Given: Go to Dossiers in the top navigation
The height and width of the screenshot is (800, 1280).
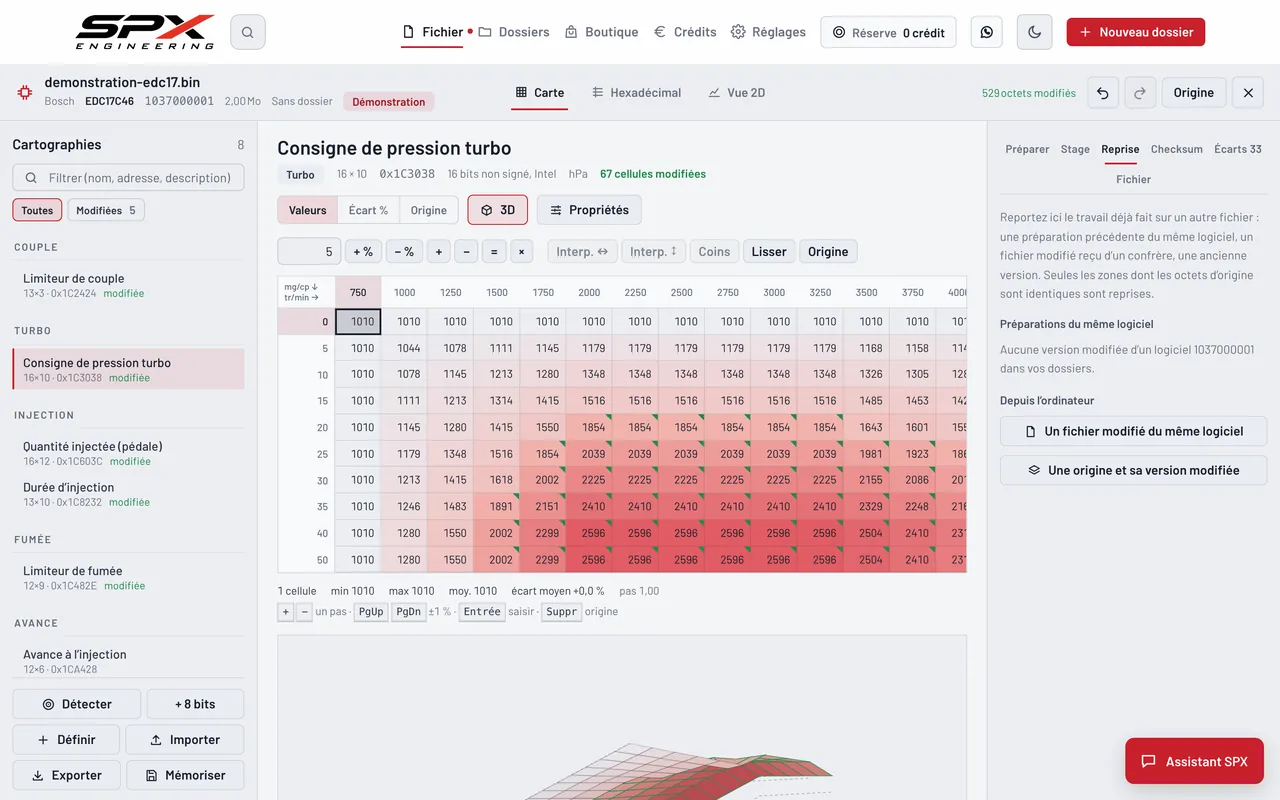Looking at the screenshot, I should click(514, 32).
